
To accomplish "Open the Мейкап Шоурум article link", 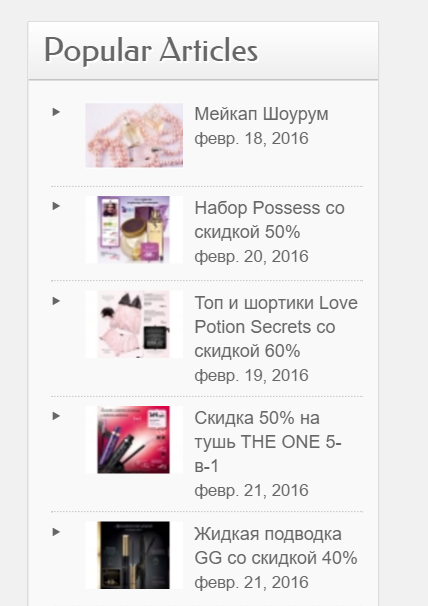I will [261, 114].
